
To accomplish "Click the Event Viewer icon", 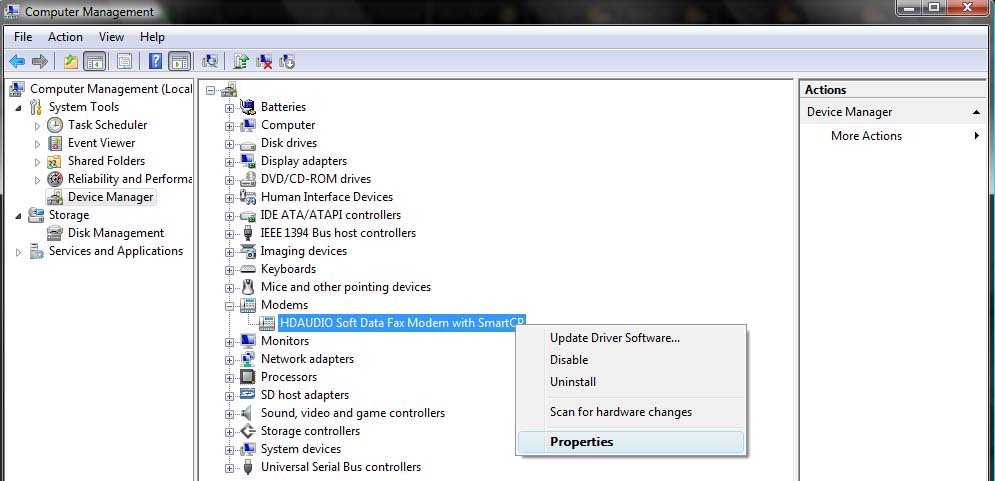I will pos(55,143).
